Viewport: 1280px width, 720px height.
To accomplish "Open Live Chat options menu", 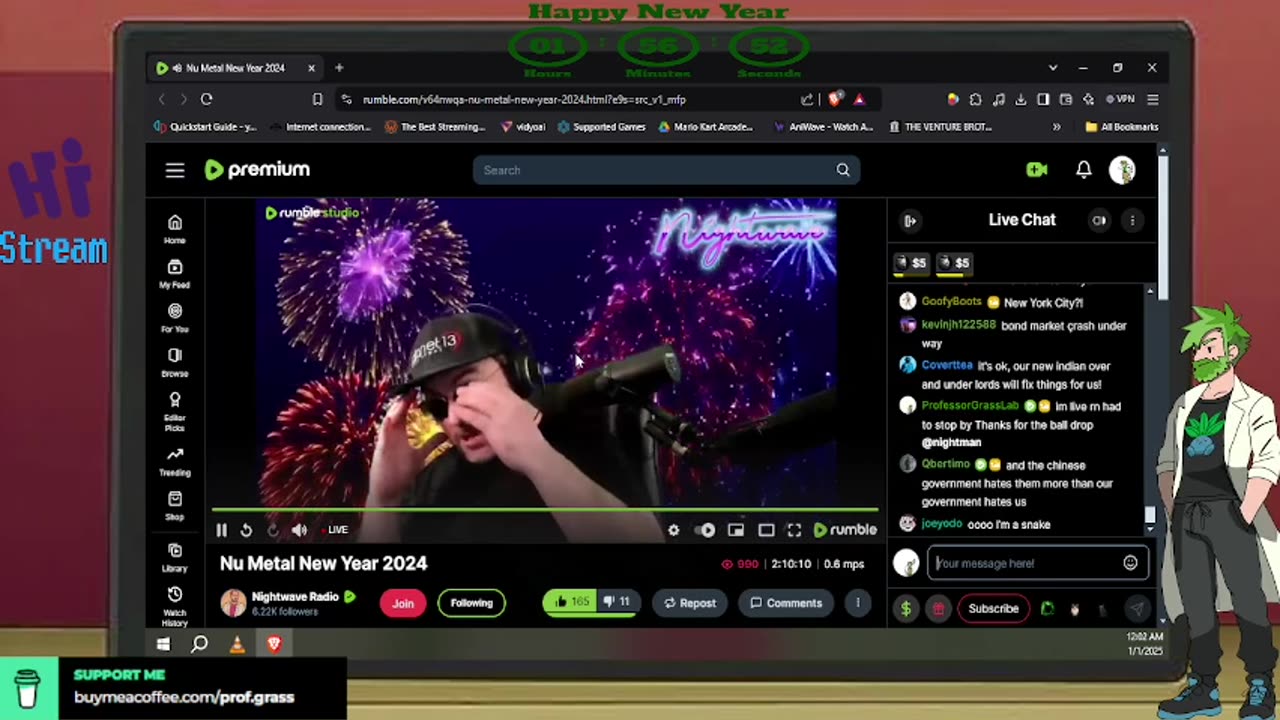I will click(x=1132, y=221).
